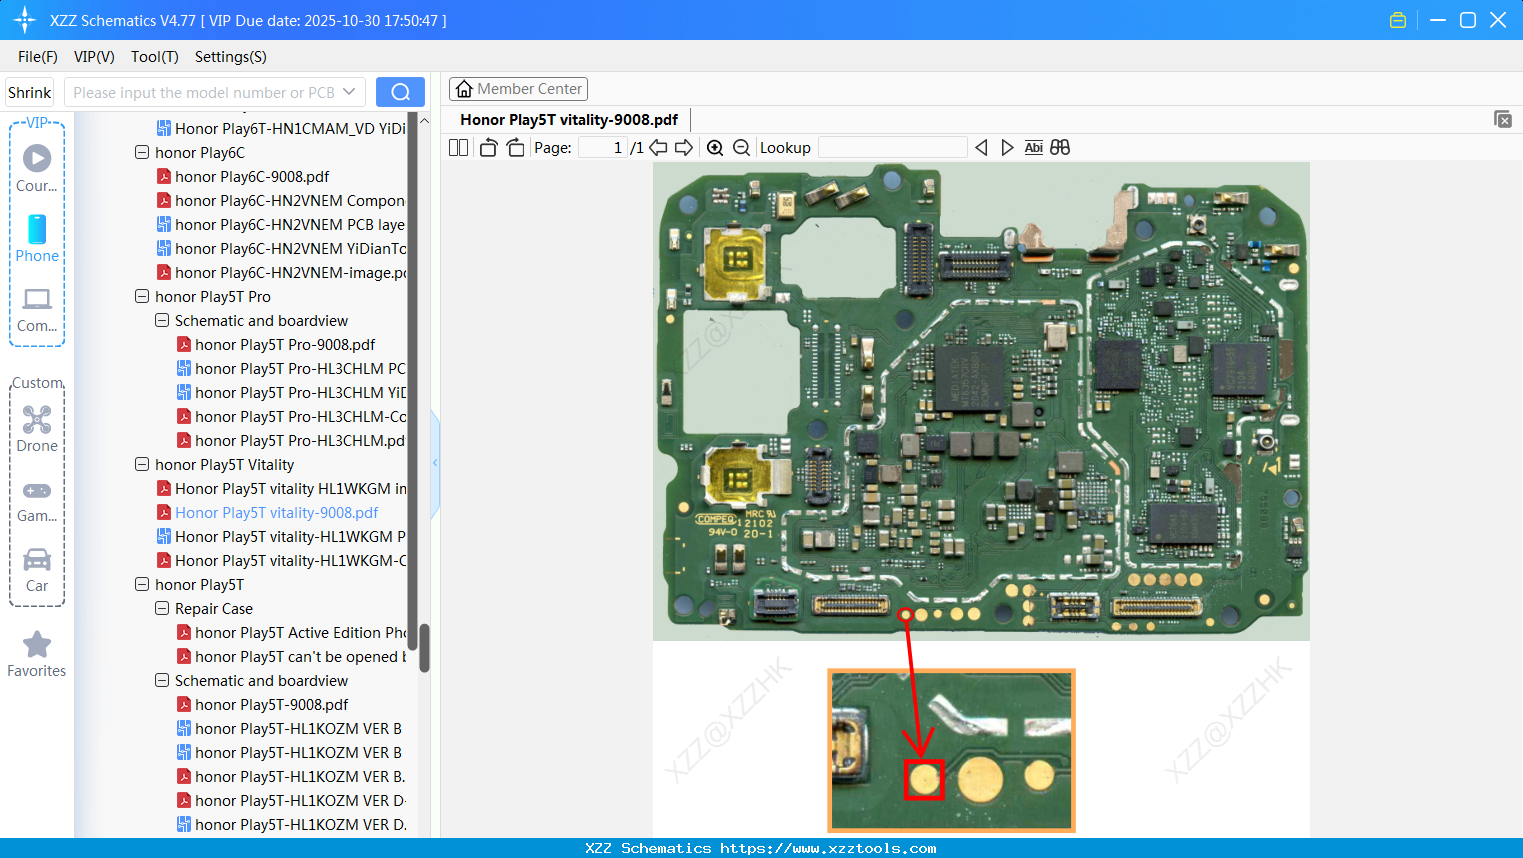The image size is (1523, 858).
Task: Click the file tree scroll up arrow
Action: [424, 121]
